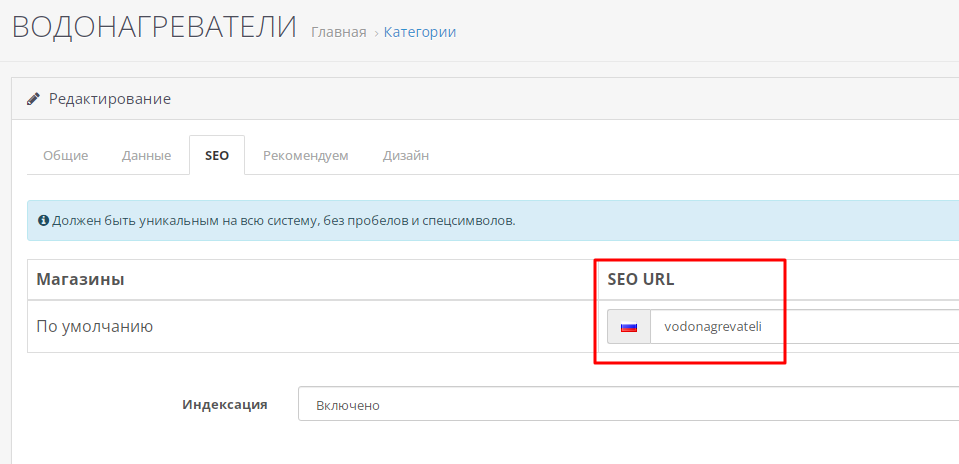
Task: Click the blue uniqueness notice text
Action: [x=283, y=220]
